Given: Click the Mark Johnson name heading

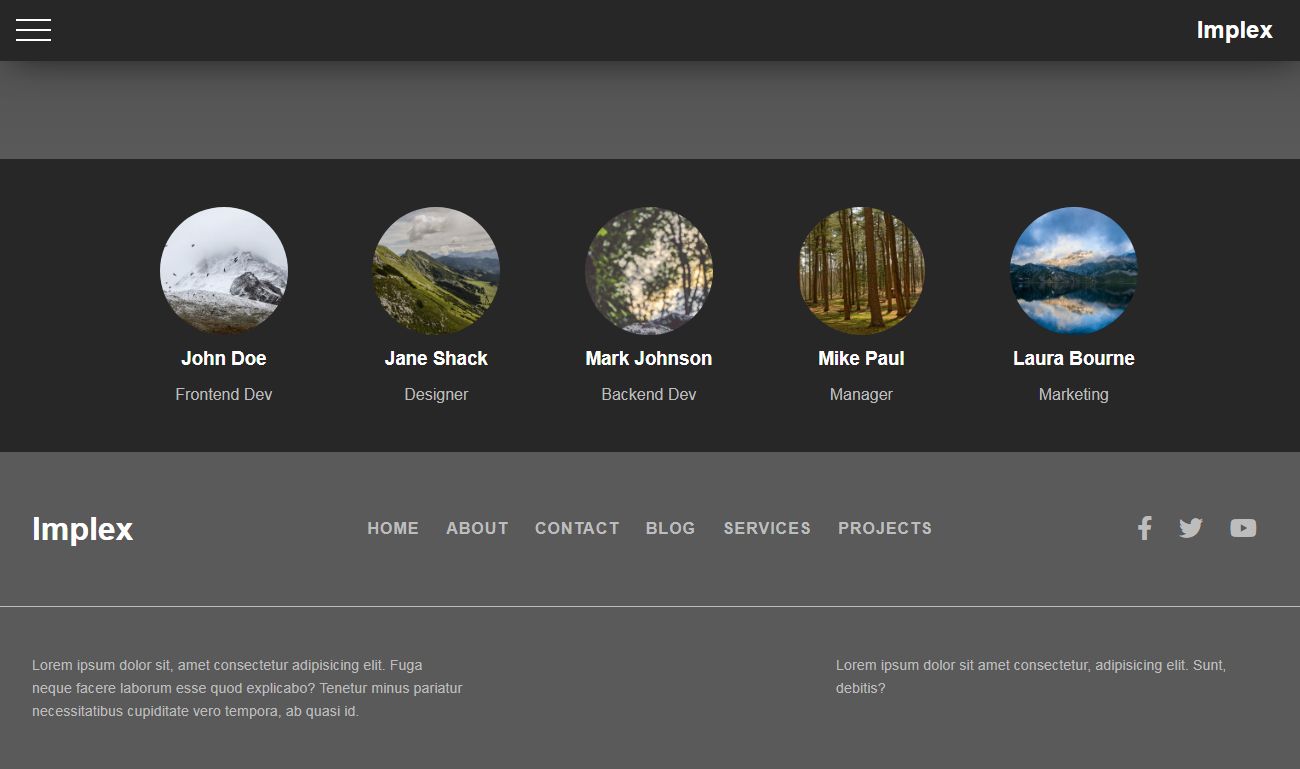Looking at the screenshot, I should tap(649, 358).
